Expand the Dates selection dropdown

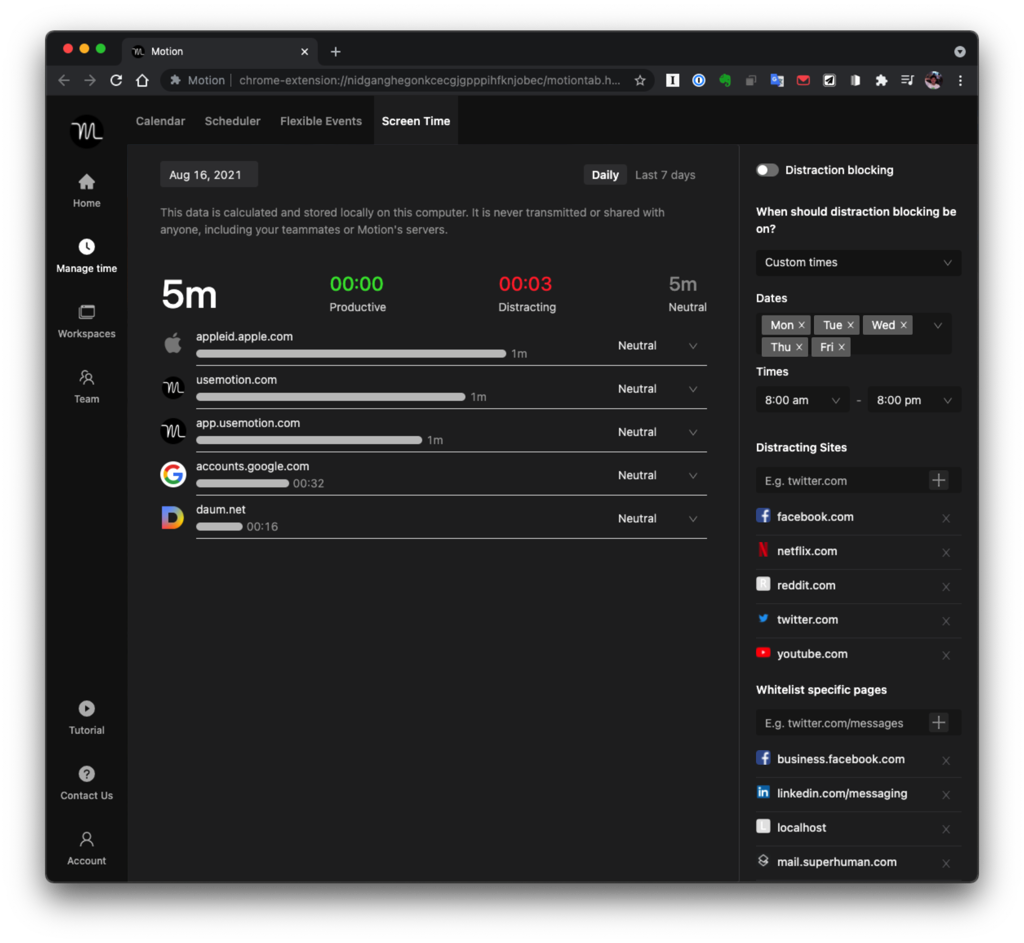tap(938, 325)
